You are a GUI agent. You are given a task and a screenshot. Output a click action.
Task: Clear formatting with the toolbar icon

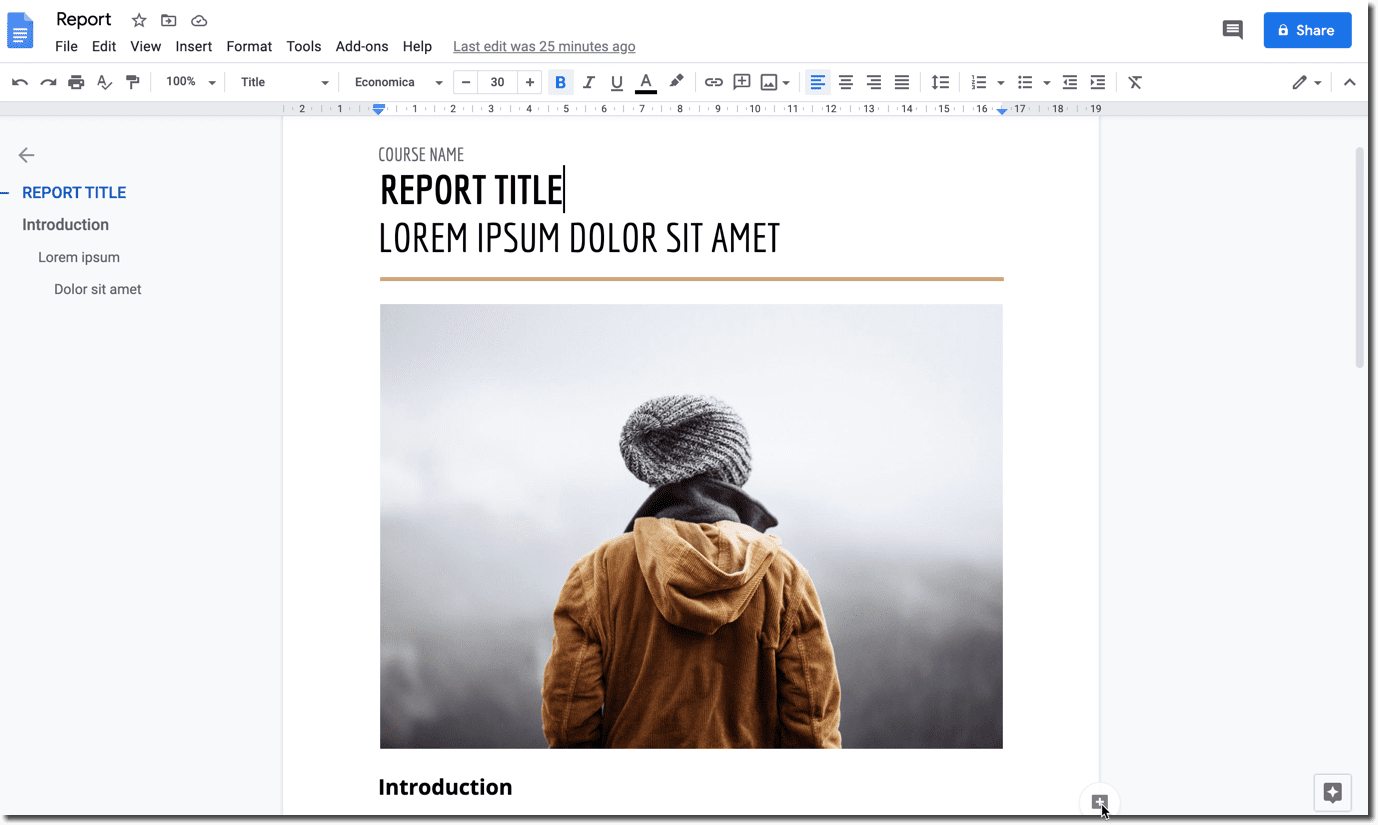pyautogui.click(x=1135, y=82)
